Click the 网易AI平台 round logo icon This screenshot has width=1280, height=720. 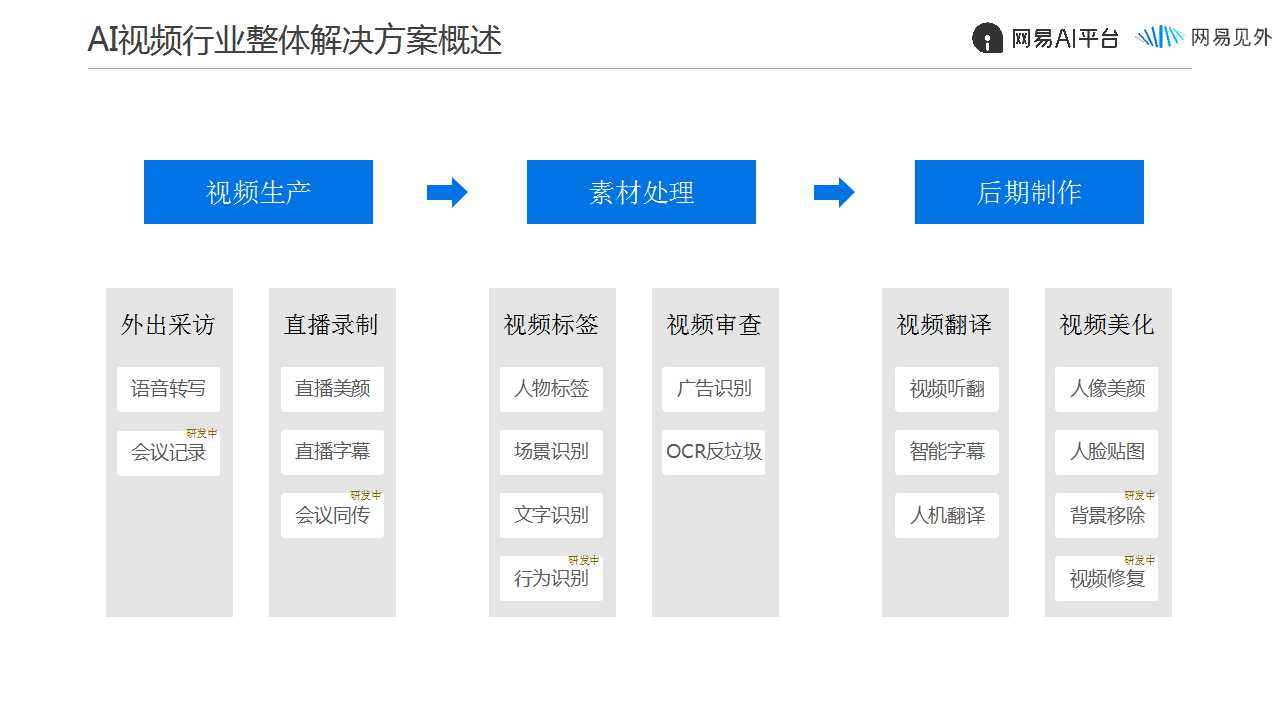(987, 38)
